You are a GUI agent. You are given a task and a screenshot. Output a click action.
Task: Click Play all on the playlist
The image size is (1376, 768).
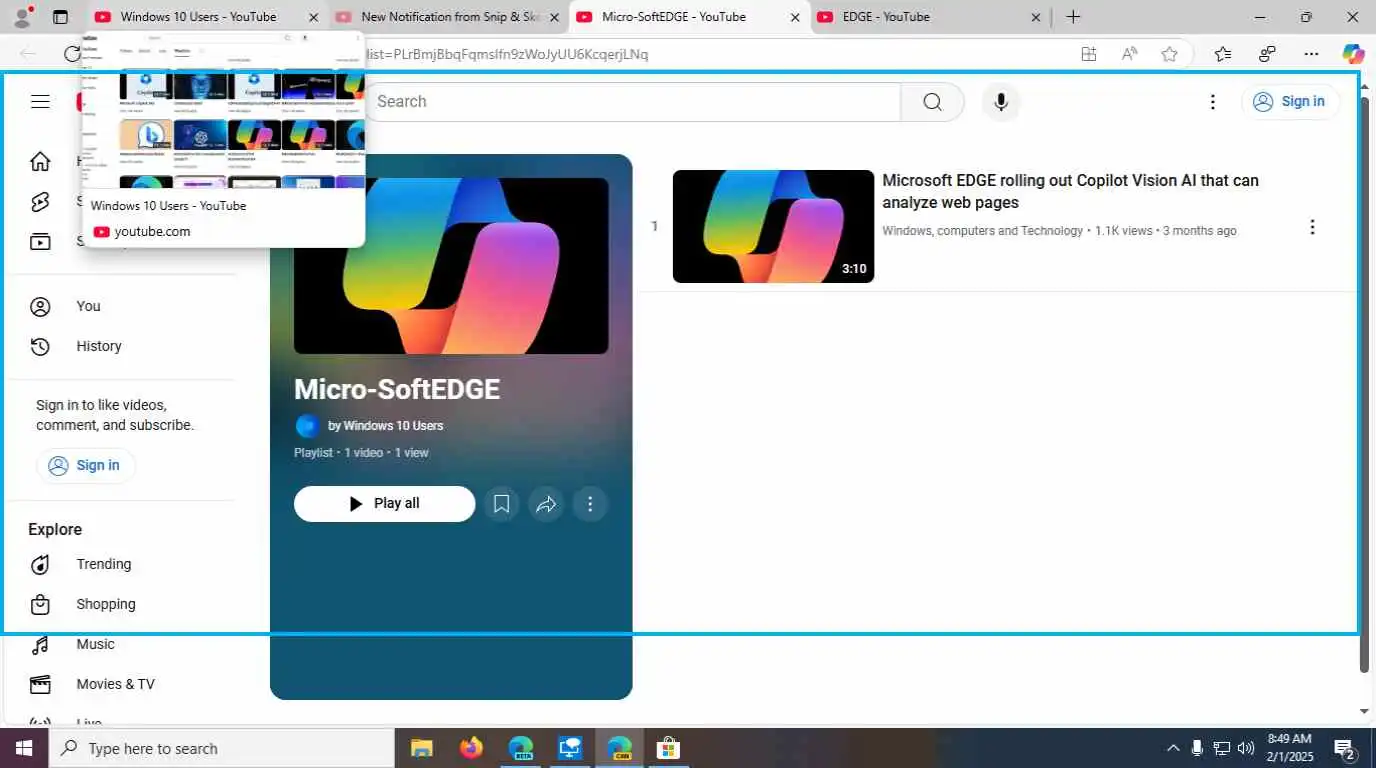[384, 504]
